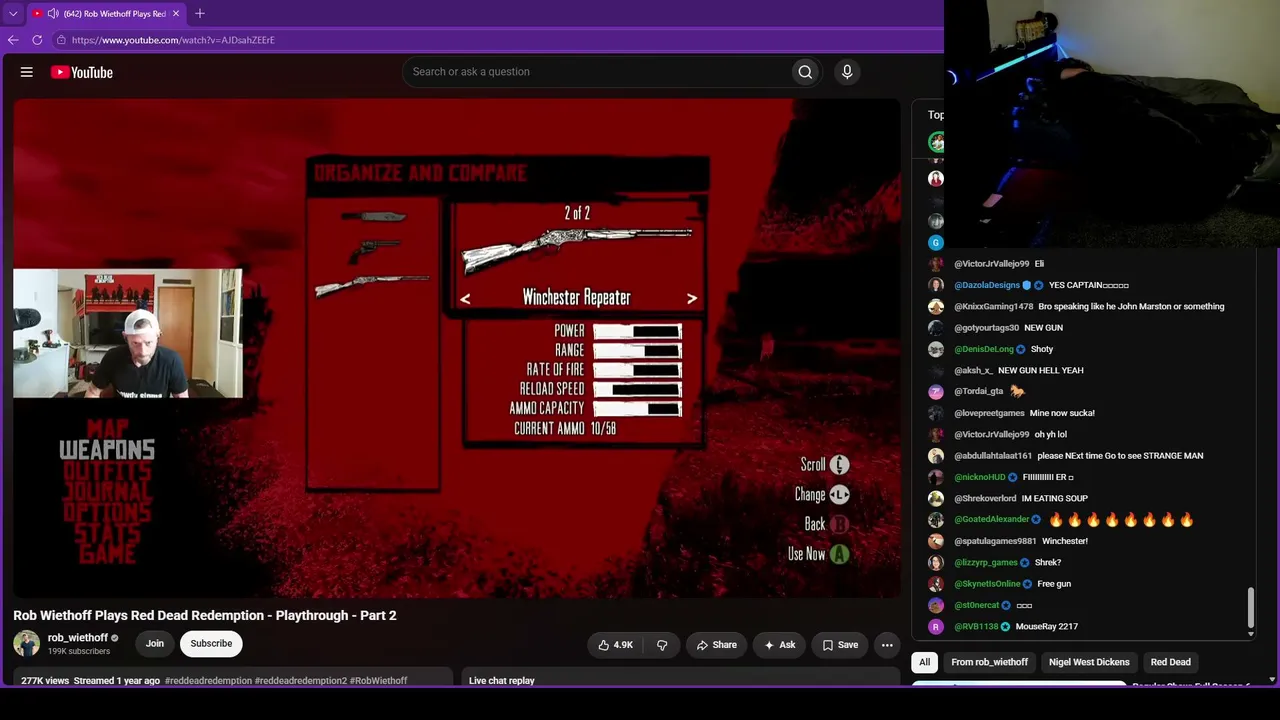1280x720 pixels.
Task: Share this video
Action: [716, 645]
